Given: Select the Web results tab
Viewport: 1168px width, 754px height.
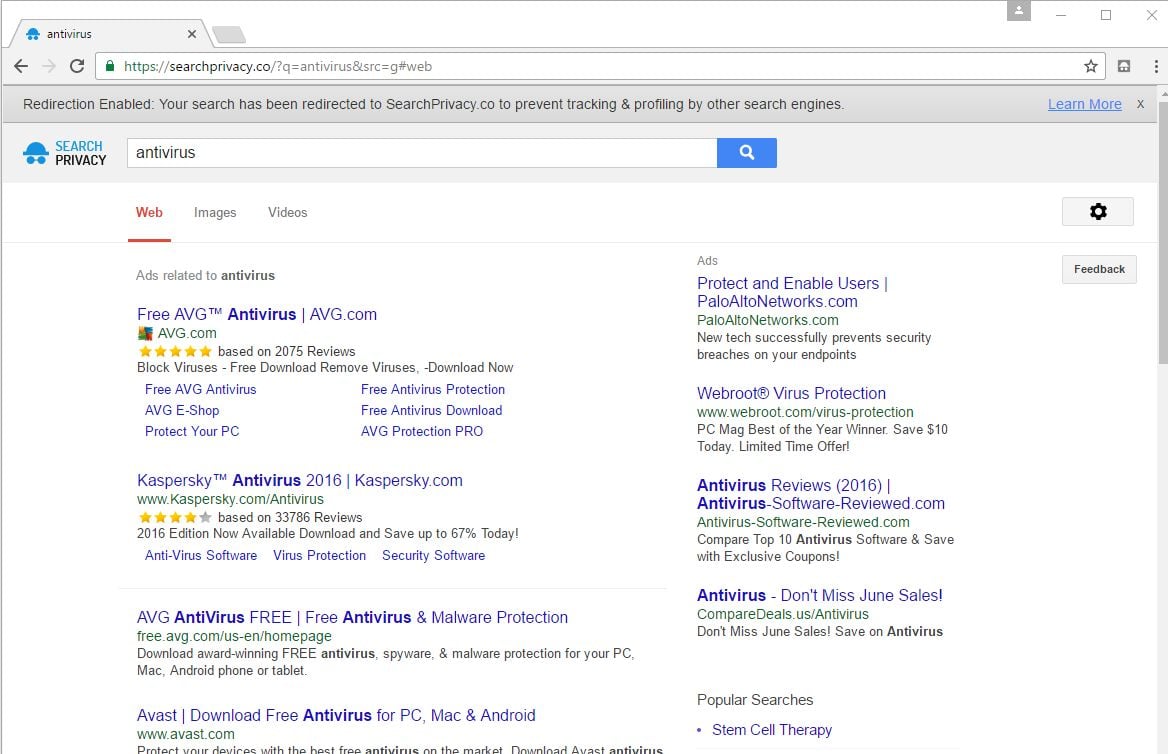Looking at the screenshot, I should 149,212.
